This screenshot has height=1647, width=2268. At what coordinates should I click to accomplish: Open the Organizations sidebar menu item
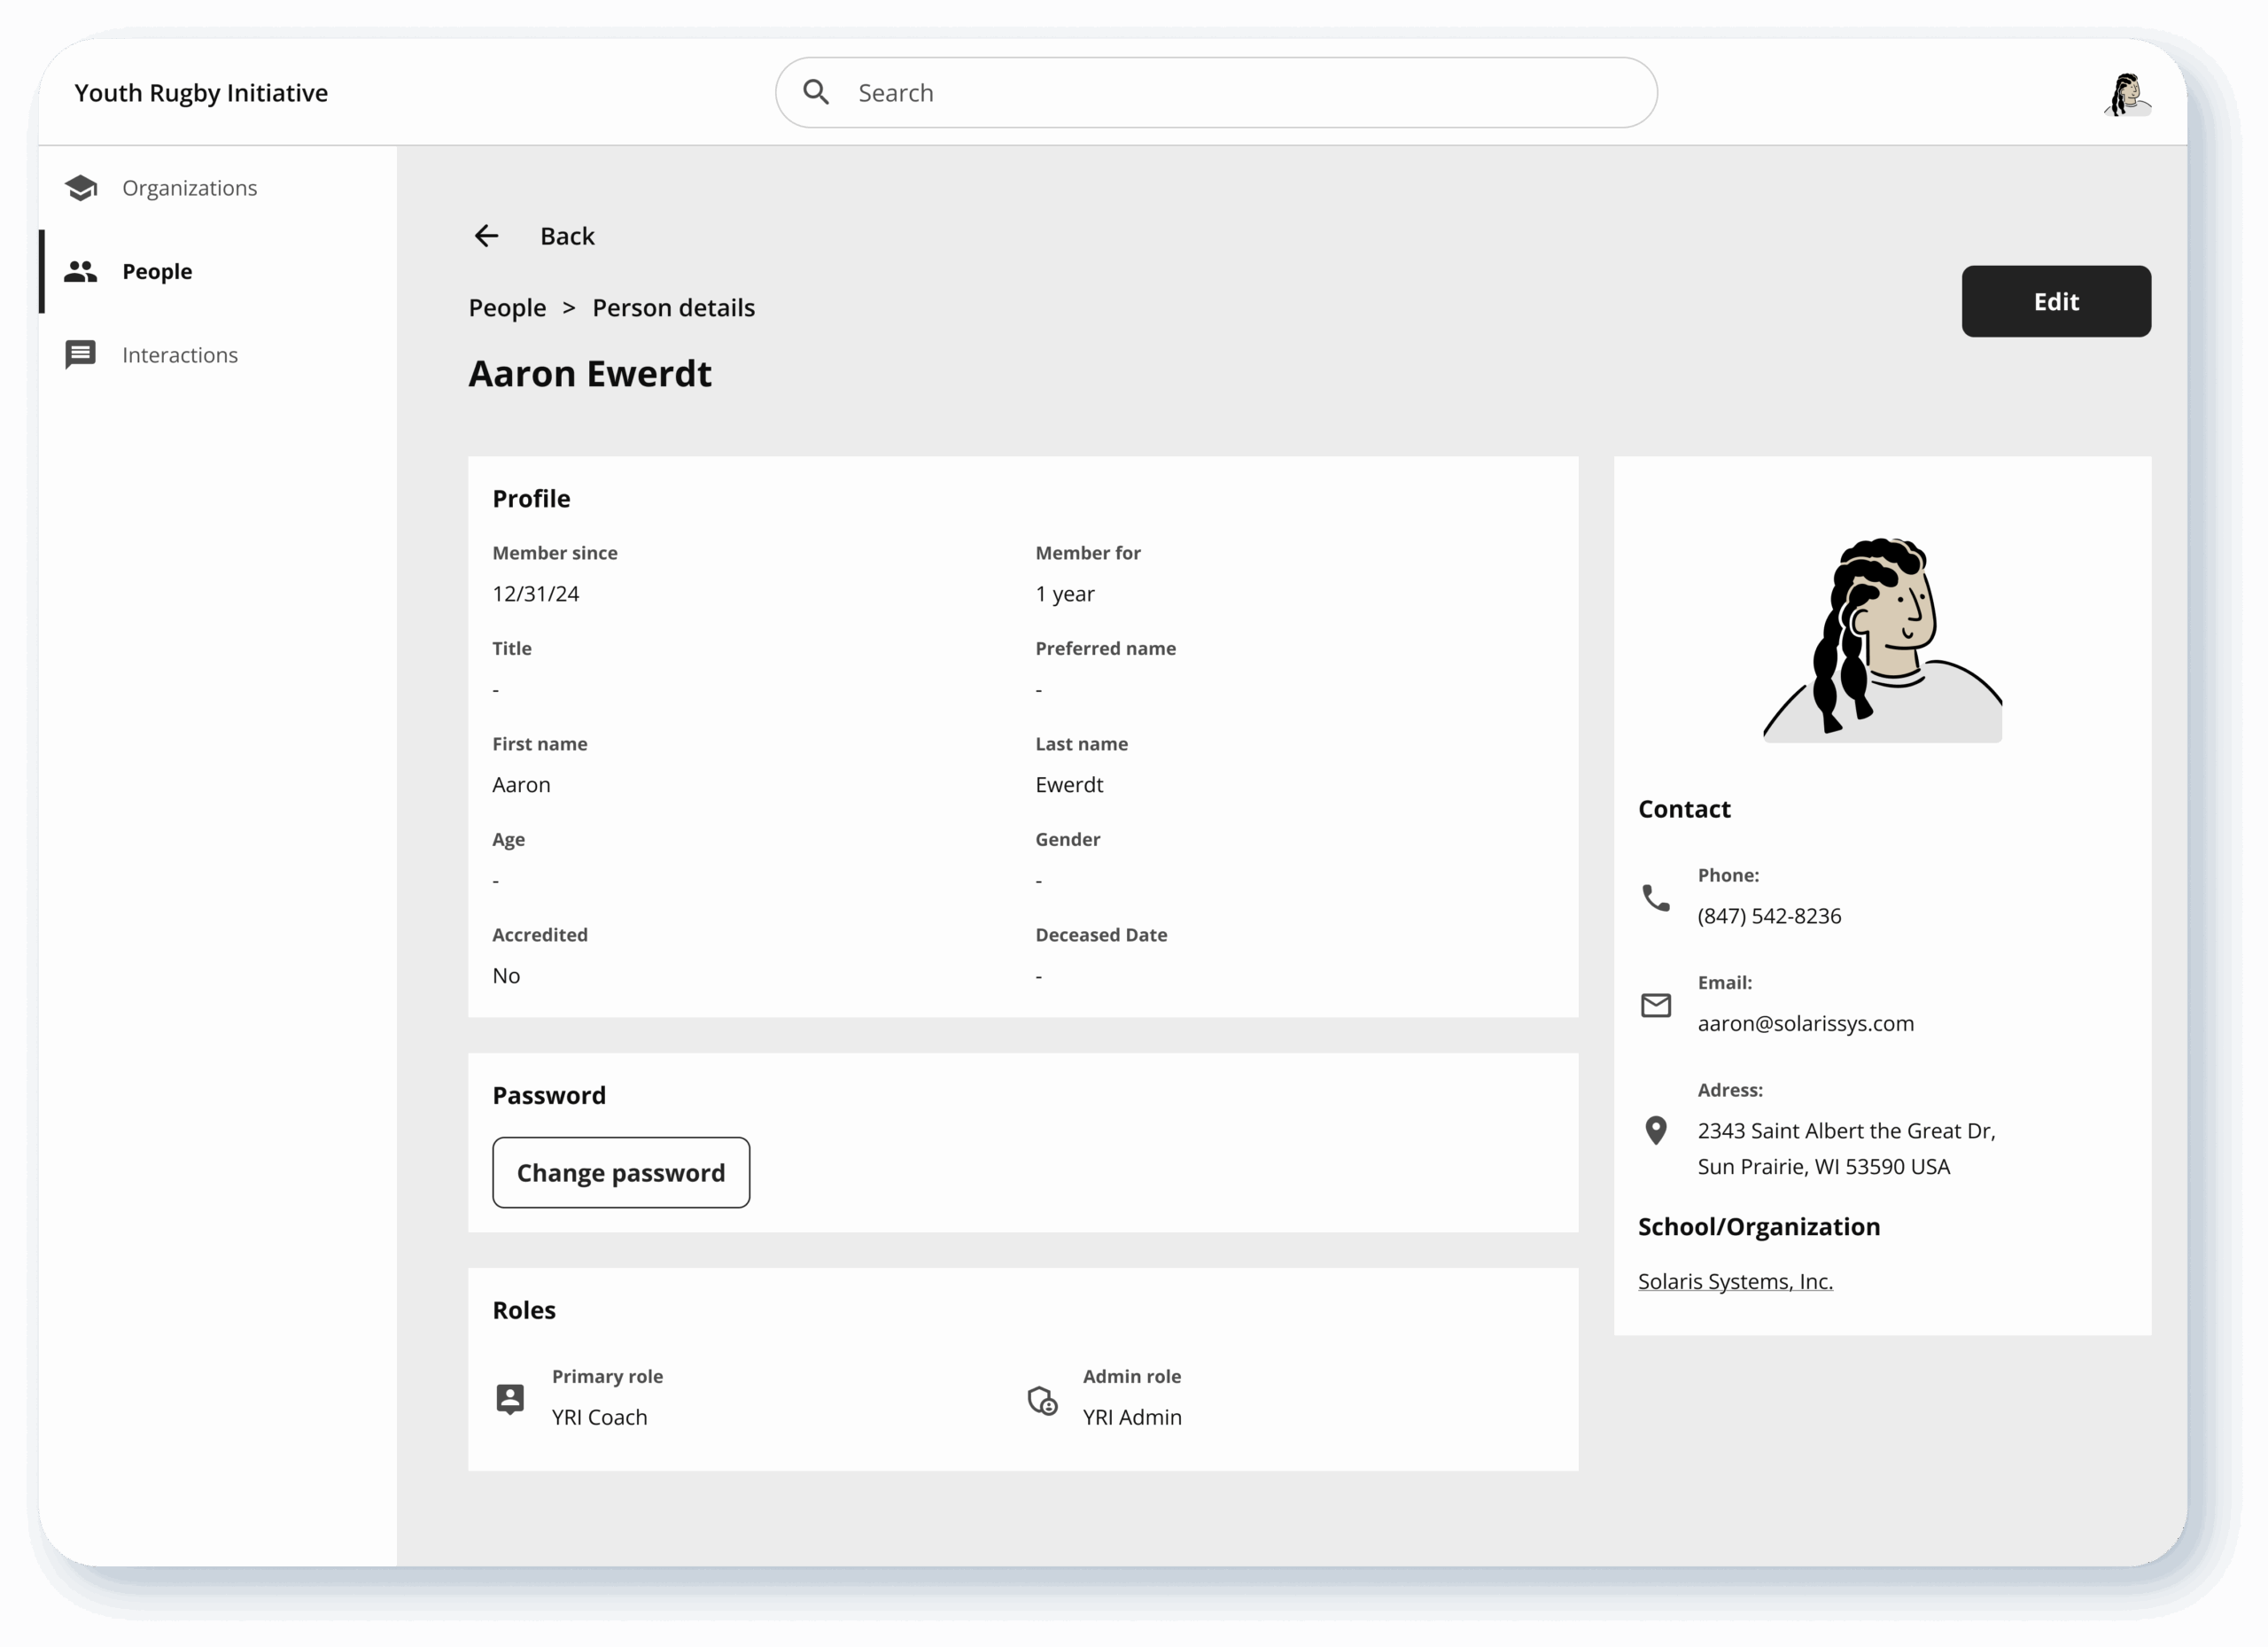click(x=189, y=188)
